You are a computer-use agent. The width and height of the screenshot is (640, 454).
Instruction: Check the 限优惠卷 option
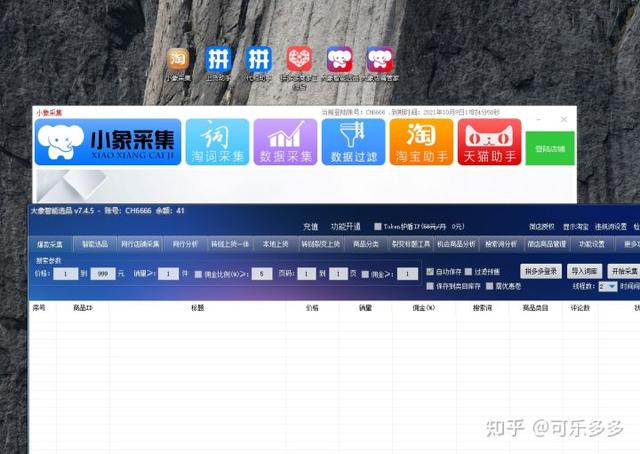tap(490, 286)
